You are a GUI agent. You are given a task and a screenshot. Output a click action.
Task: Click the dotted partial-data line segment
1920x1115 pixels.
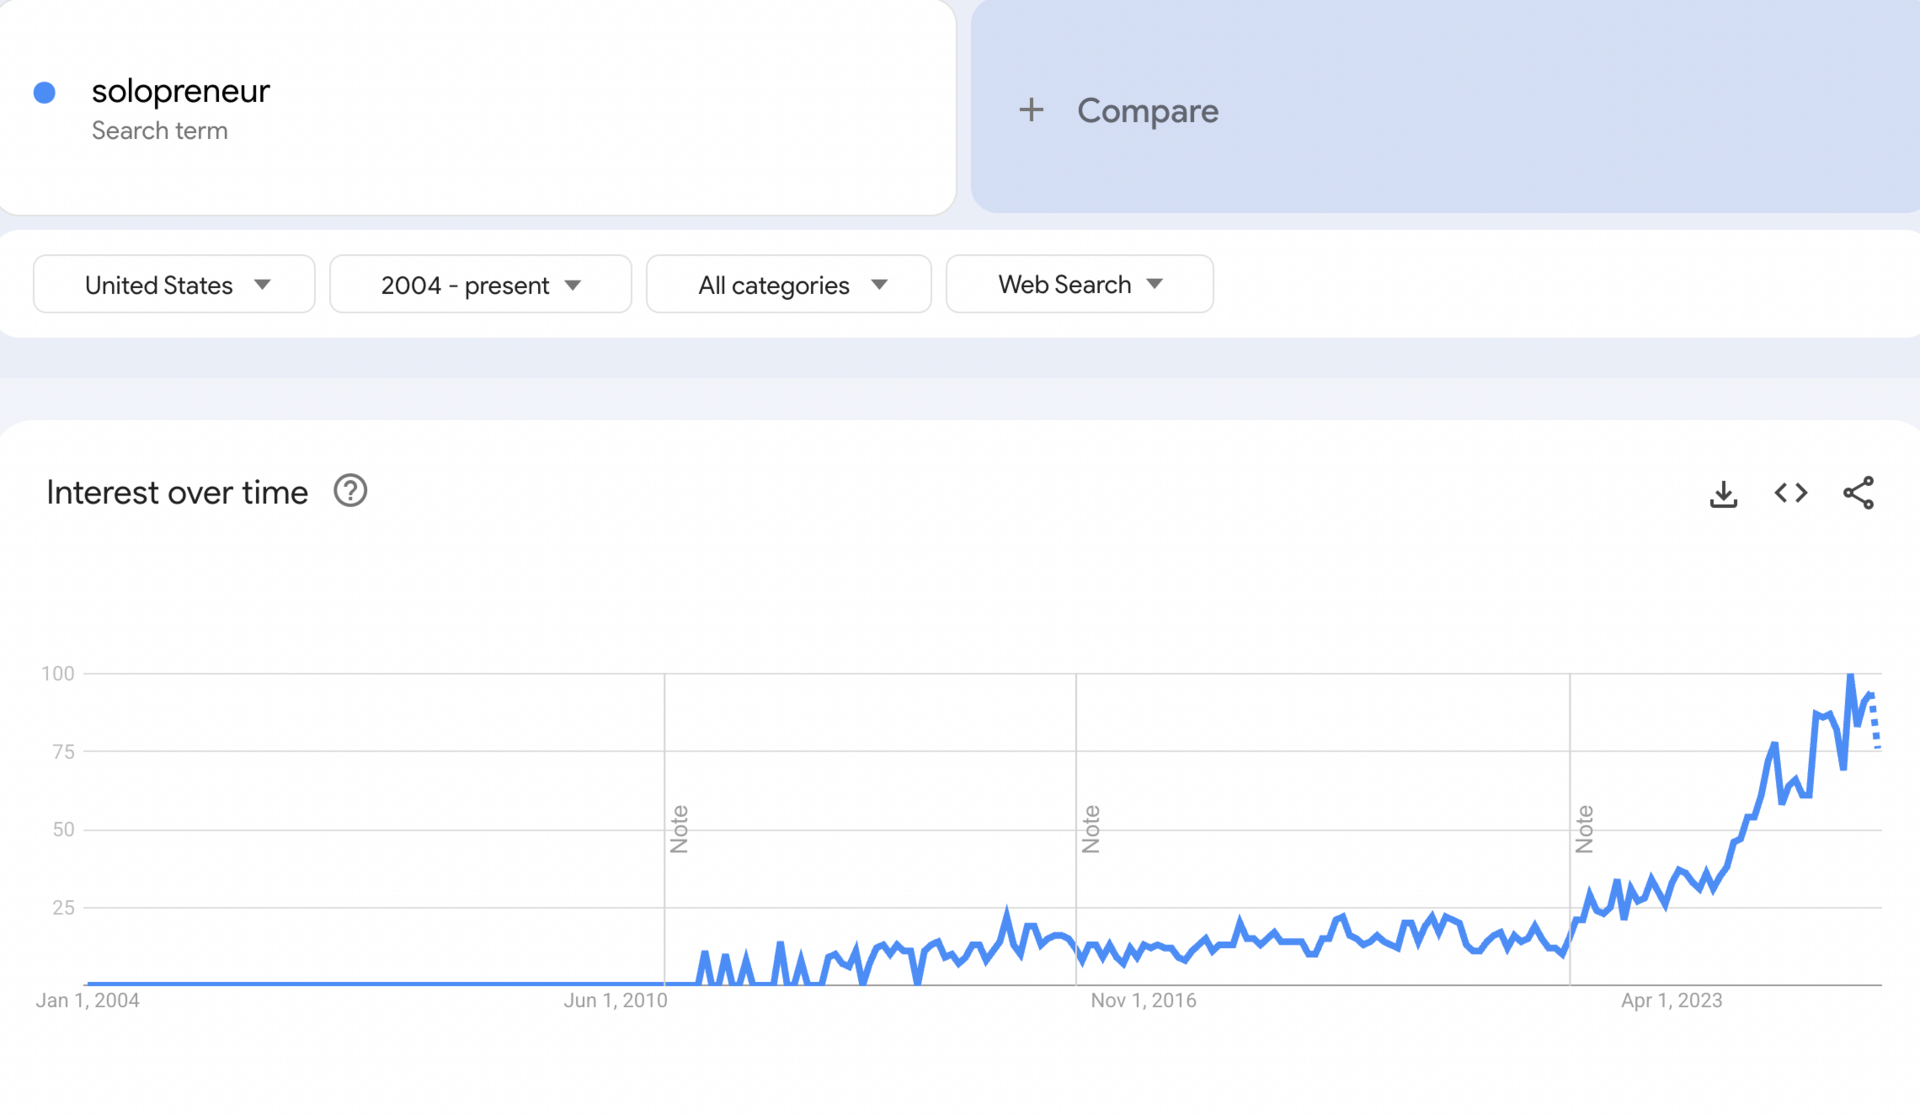tap(1876, 724)
